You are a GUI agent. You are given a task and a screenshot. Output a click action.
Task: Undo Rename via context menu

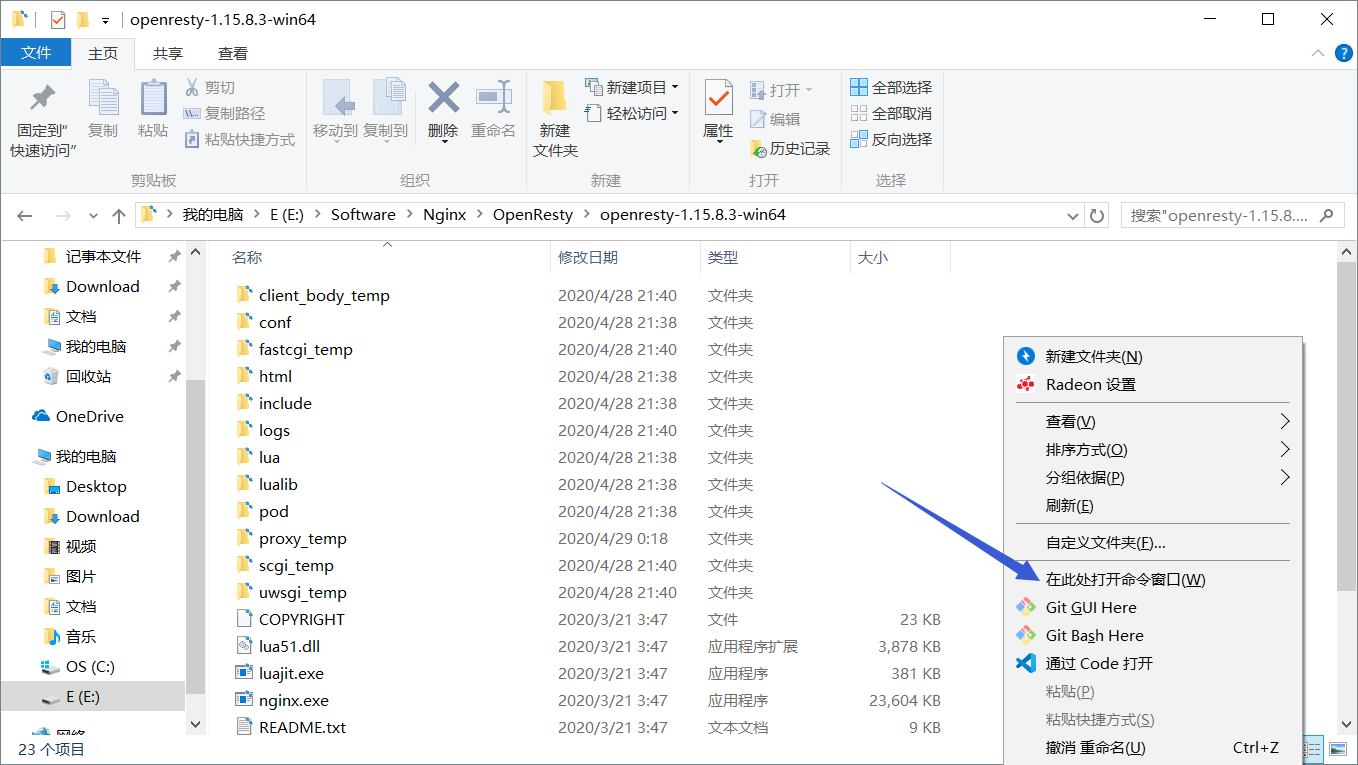(x=1152, y=747)
